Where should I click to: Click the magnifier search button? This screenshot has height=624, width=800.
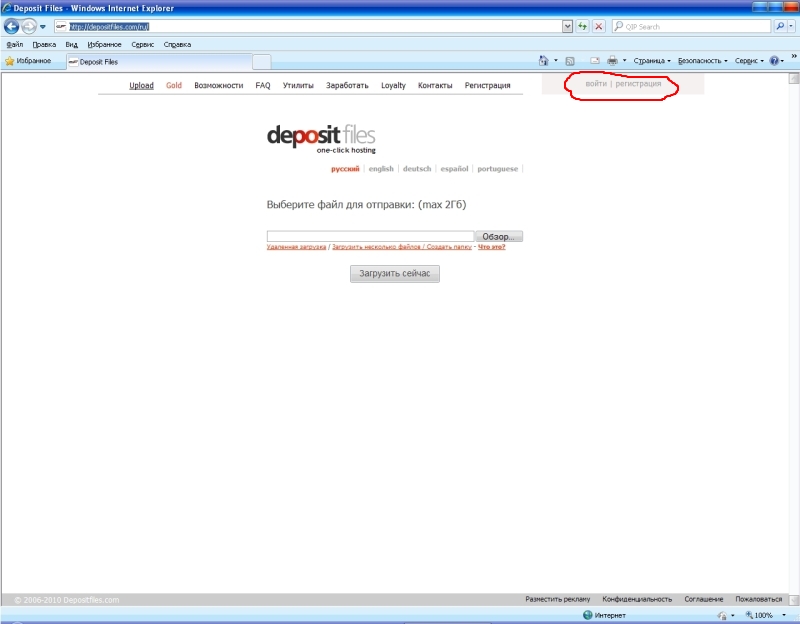(x=780, y=27)
